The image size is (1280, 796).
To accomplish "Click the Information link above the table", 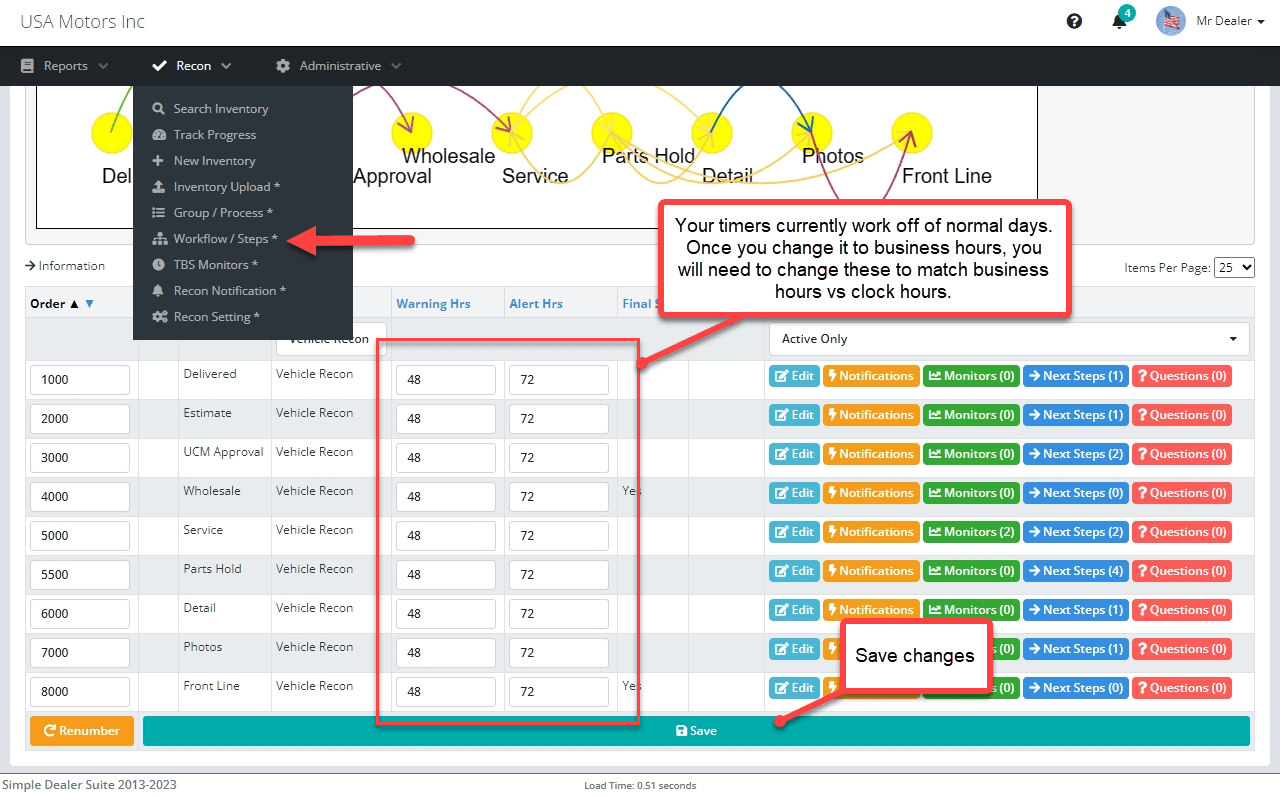I will 65,266.
